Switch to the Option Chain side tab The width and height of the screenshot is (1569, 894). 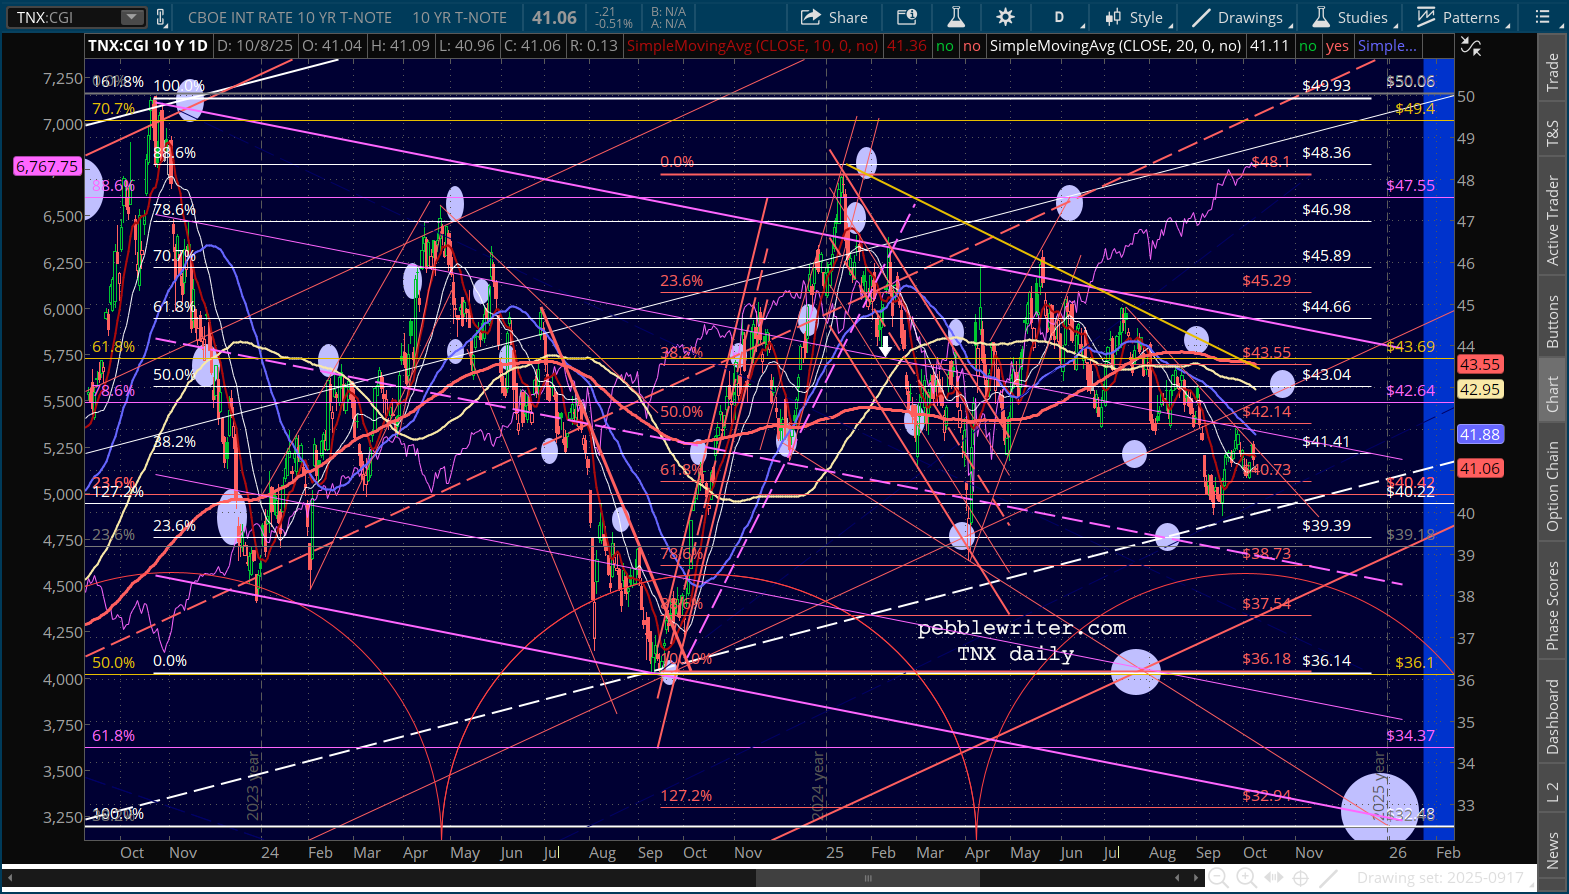(1552, 486)
